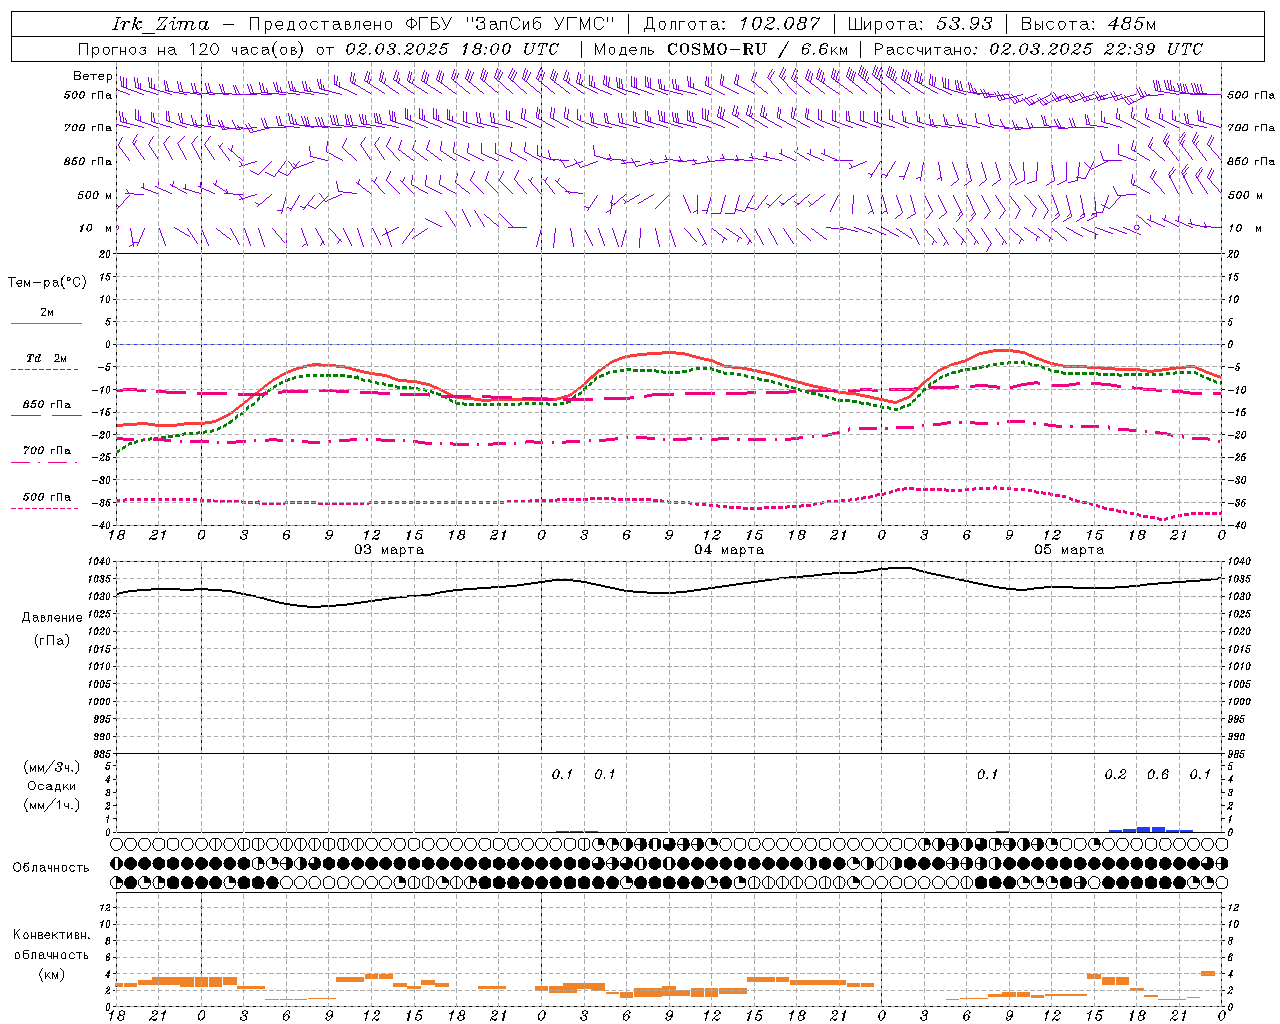Click the Модель COSMO-RU / 6.6км text

click(720, 49)
